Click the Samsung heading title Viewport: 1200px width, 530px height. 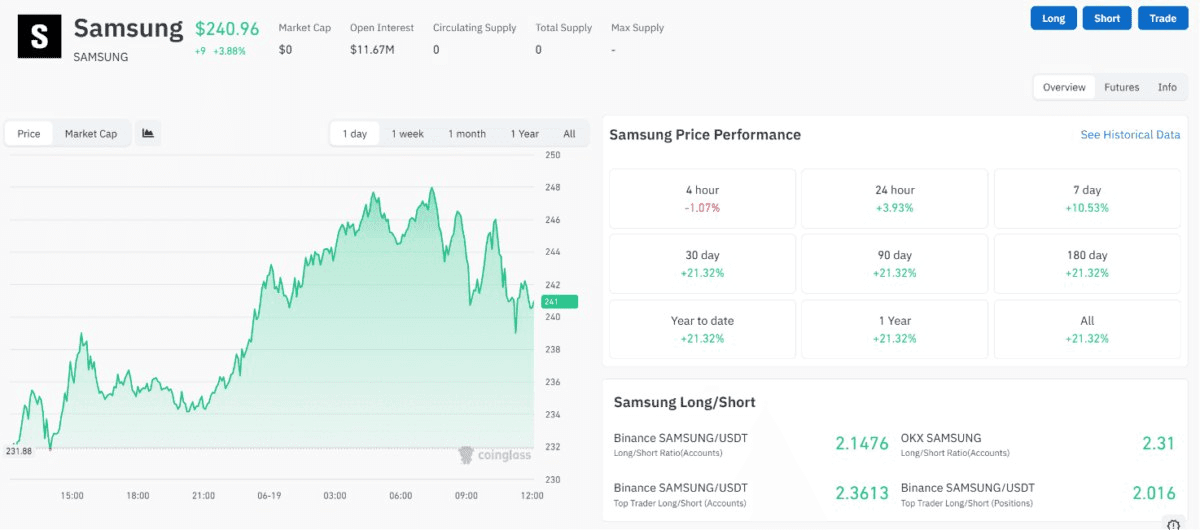(128, 28)
